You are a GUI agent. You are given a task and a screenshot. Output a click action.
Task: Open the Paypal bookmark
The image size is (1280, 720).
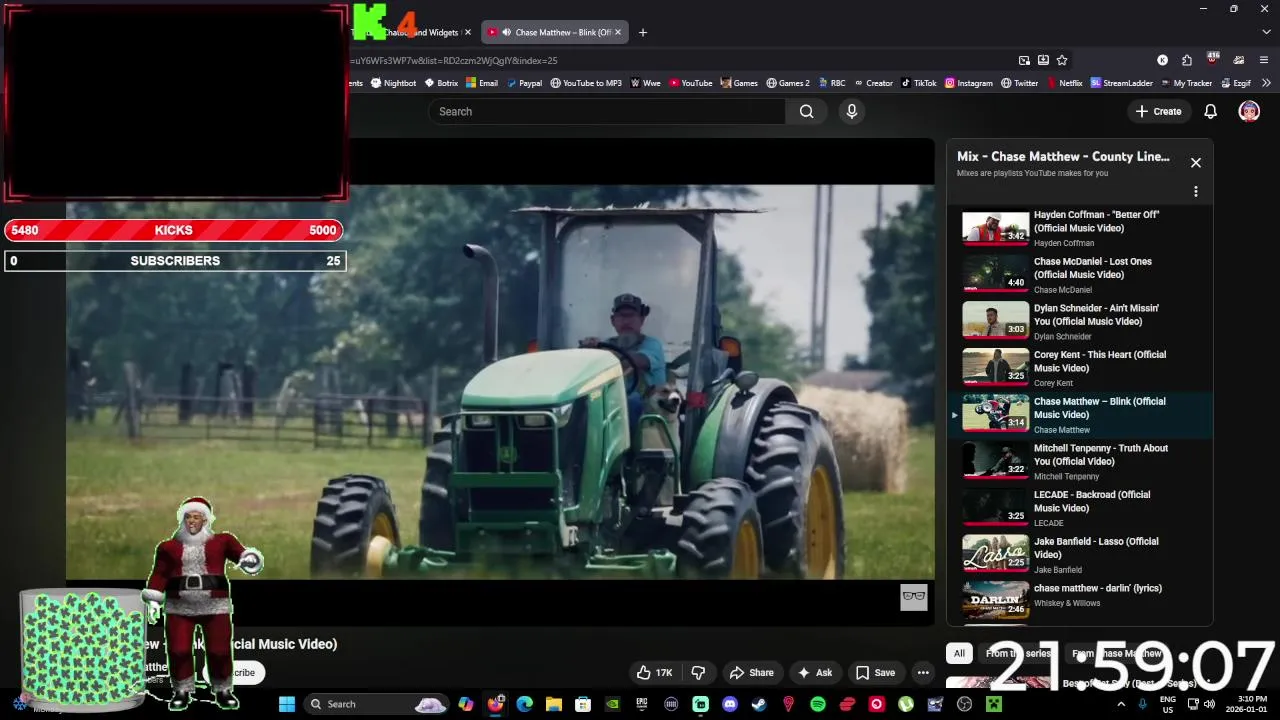point(524,83)
